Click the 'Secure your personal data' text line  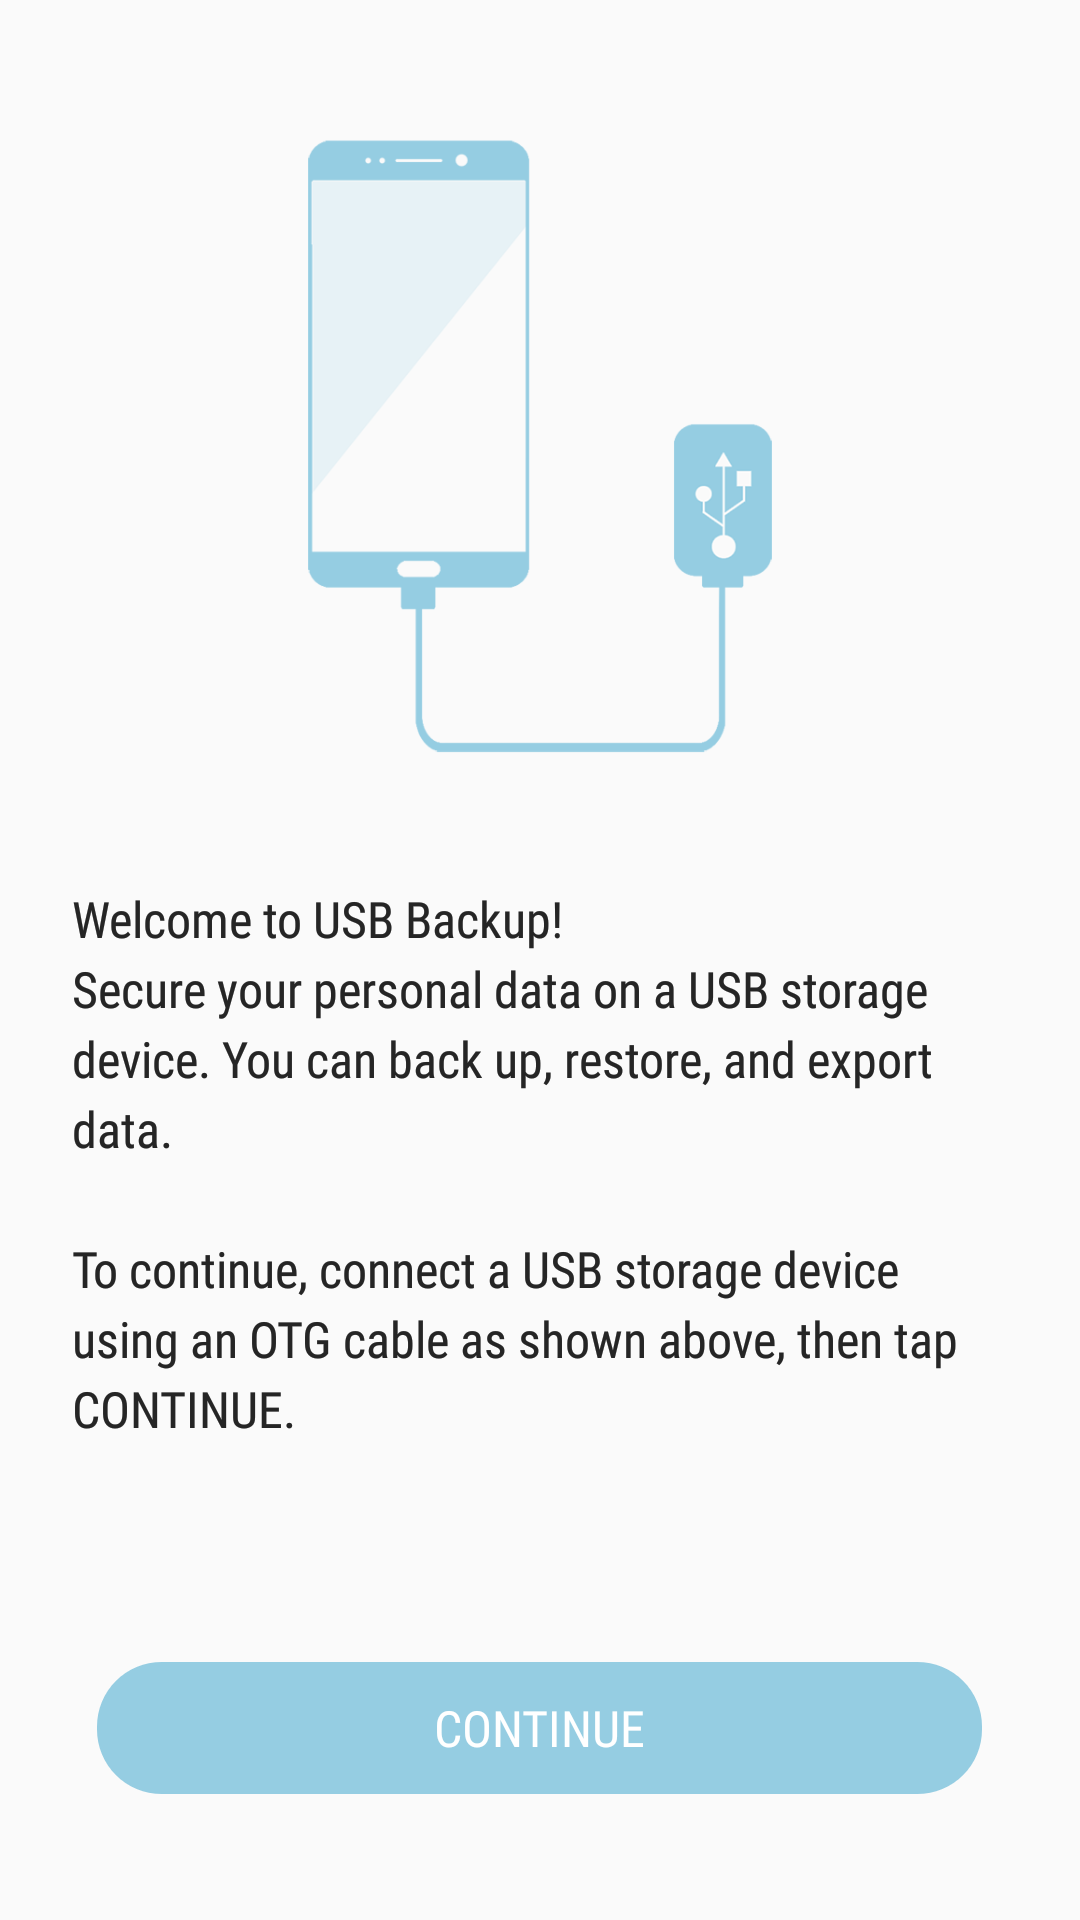[500, 992]
